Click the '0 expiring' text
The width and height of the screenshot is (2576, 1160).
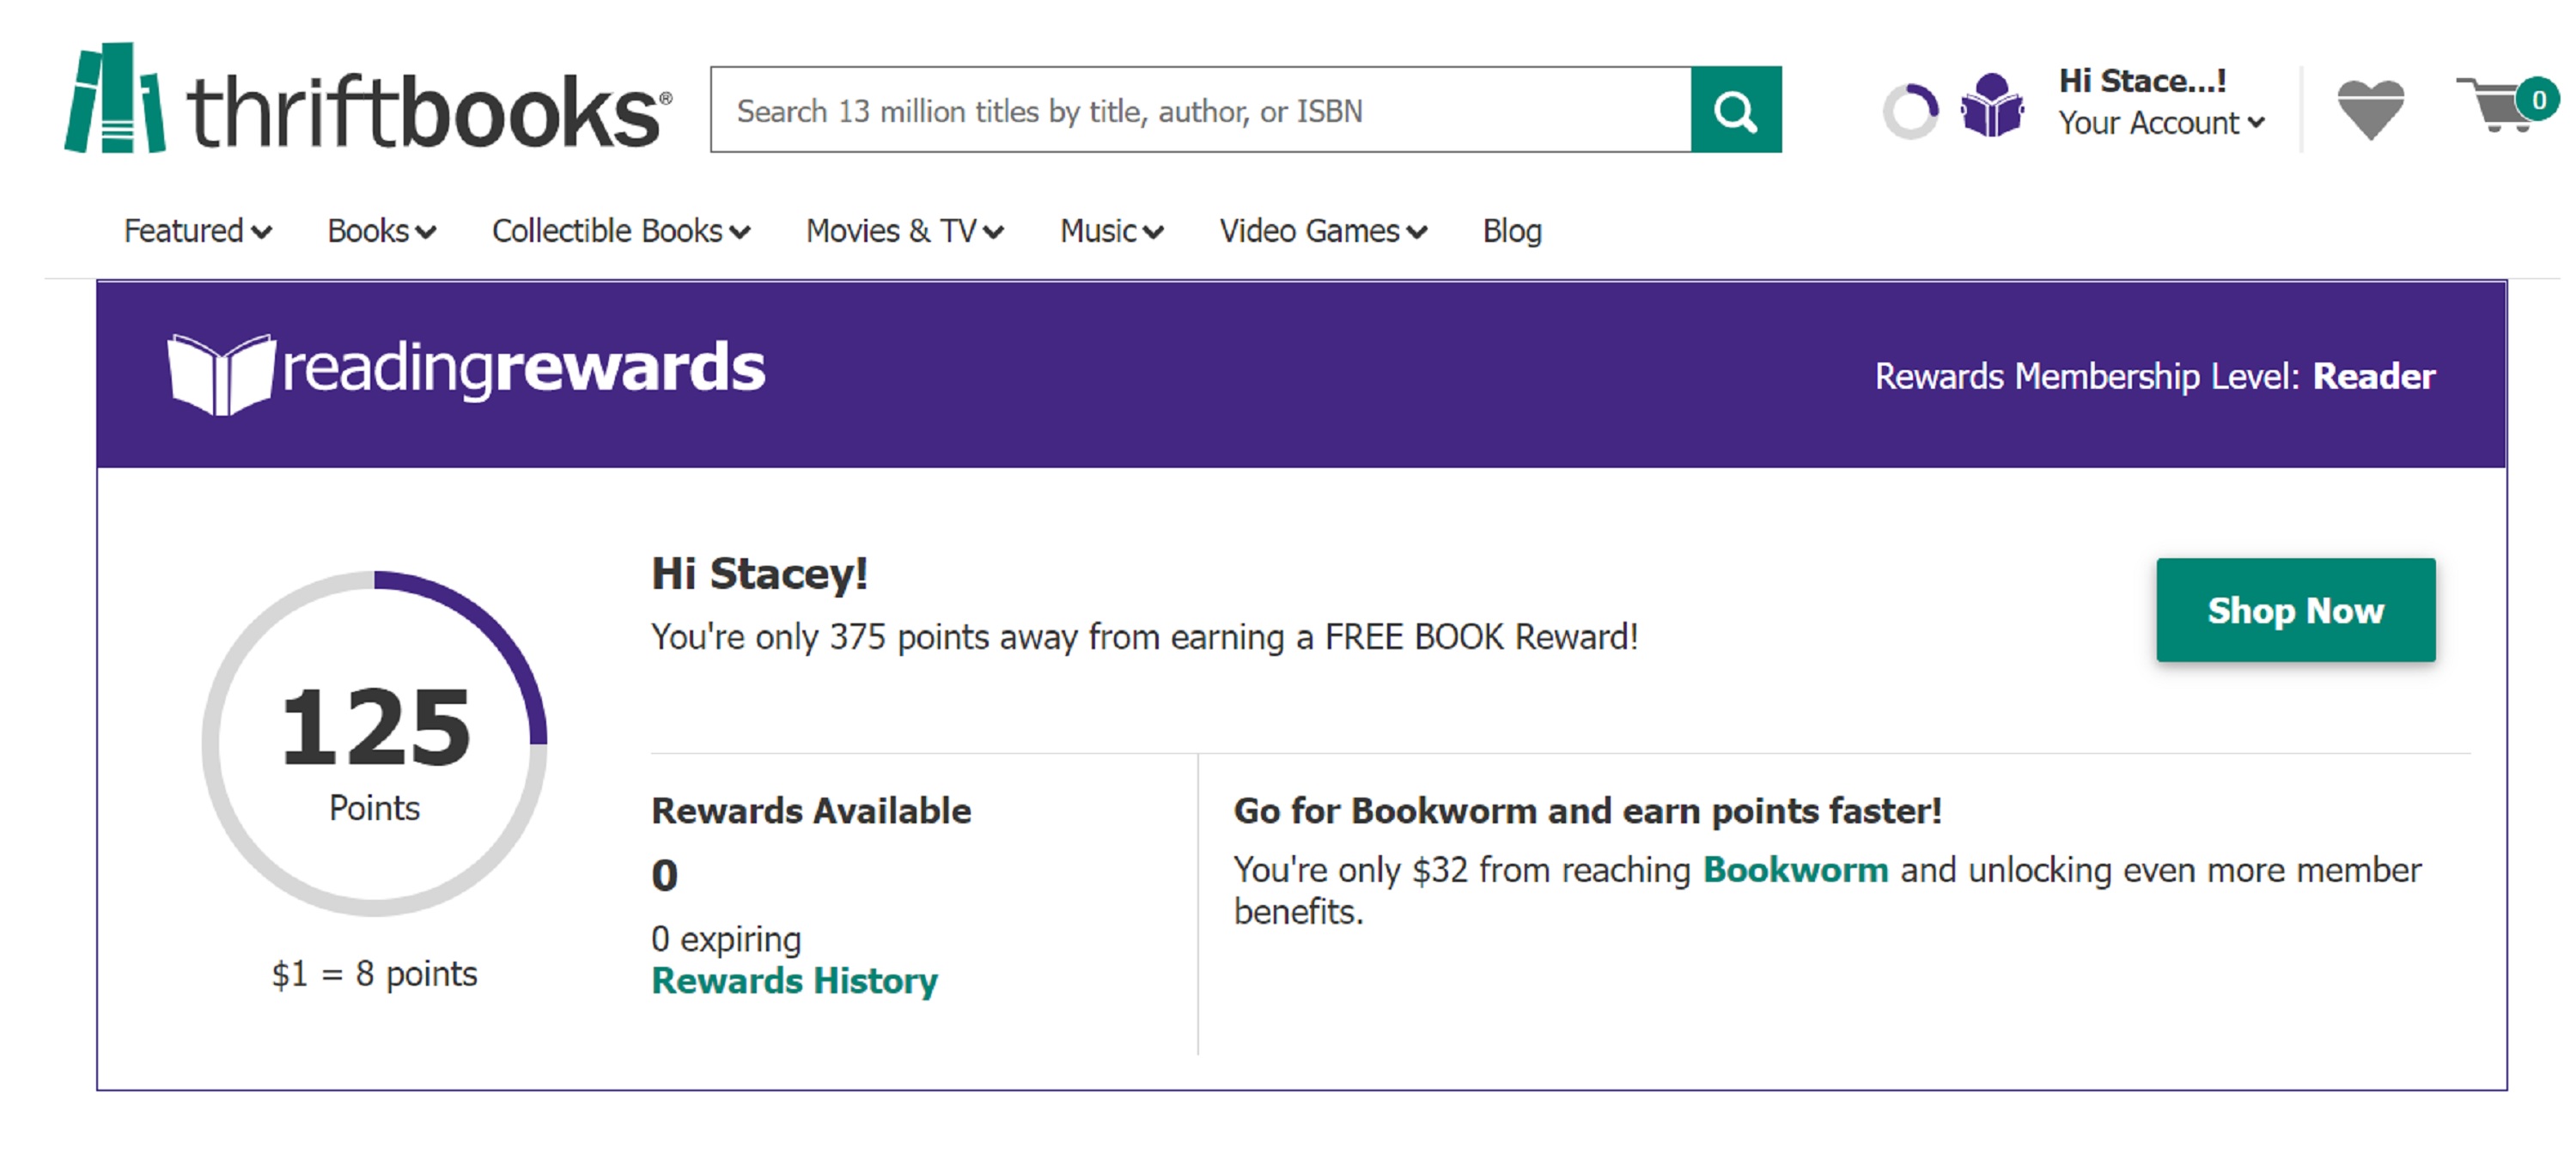point(726,939)
